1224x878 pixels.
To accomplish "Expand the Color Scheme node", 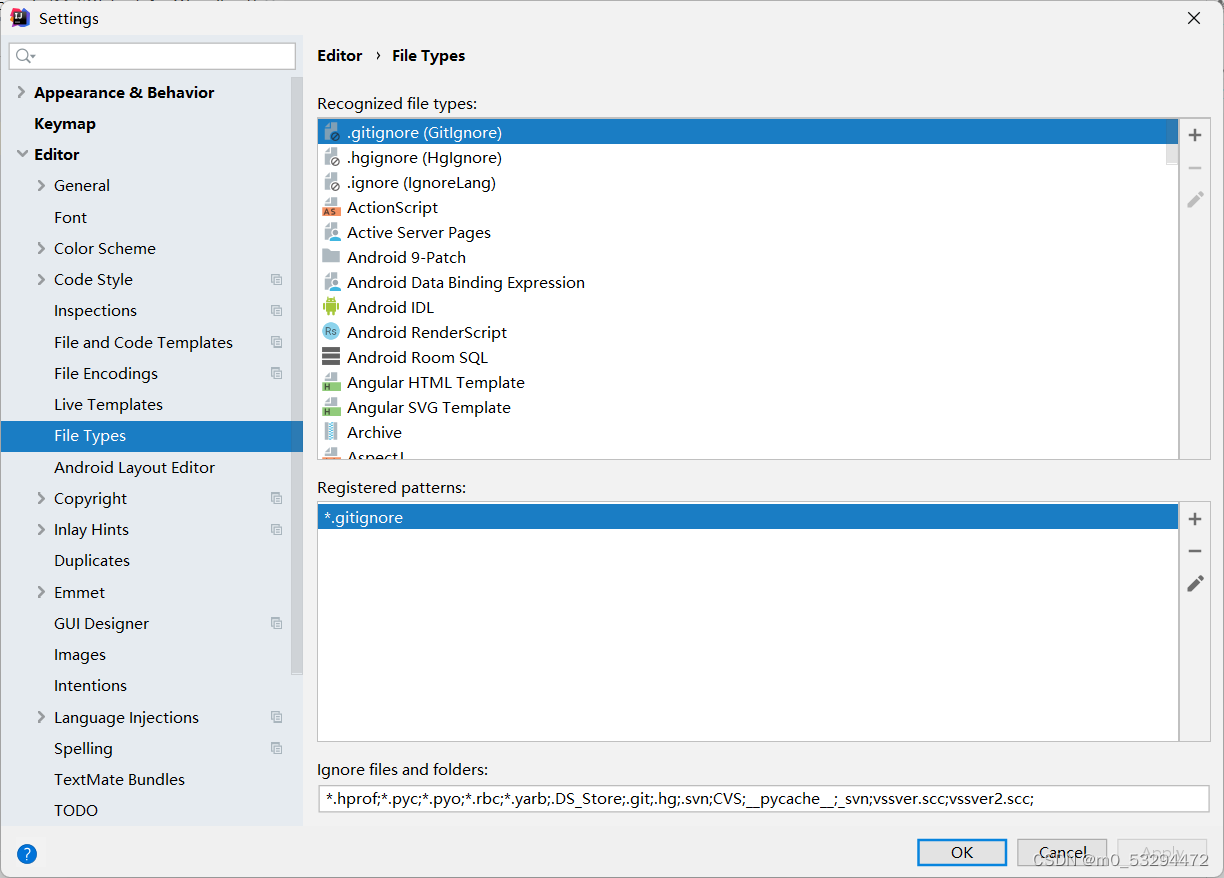I will click(x=41, y=248).
